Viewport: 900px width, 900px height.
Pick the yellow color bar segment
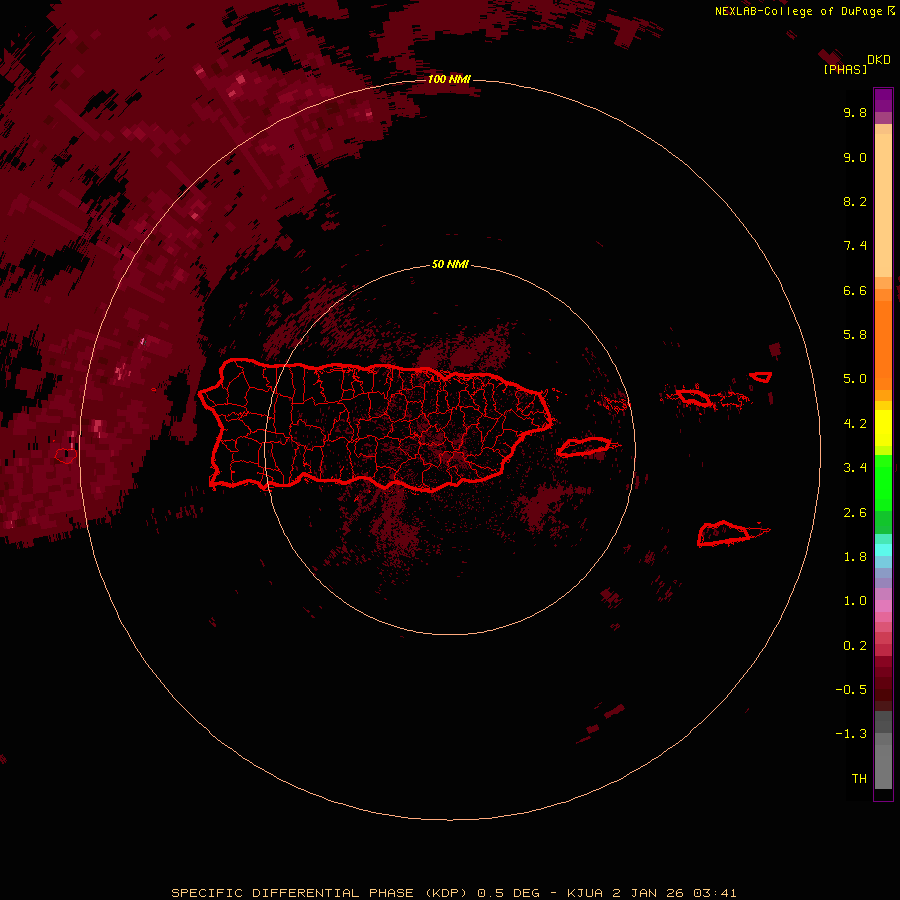883,428
